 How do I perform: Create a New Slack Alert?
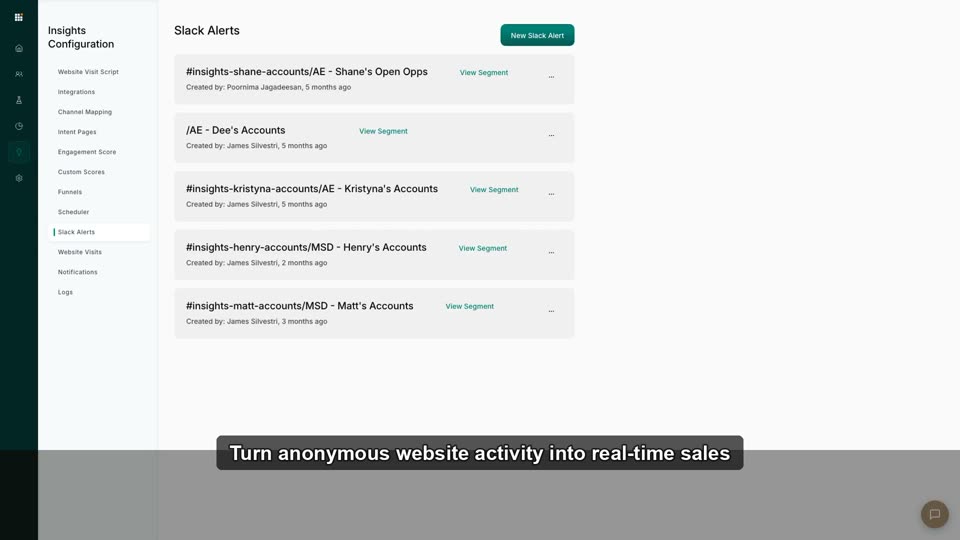click(x=537, y=35)
